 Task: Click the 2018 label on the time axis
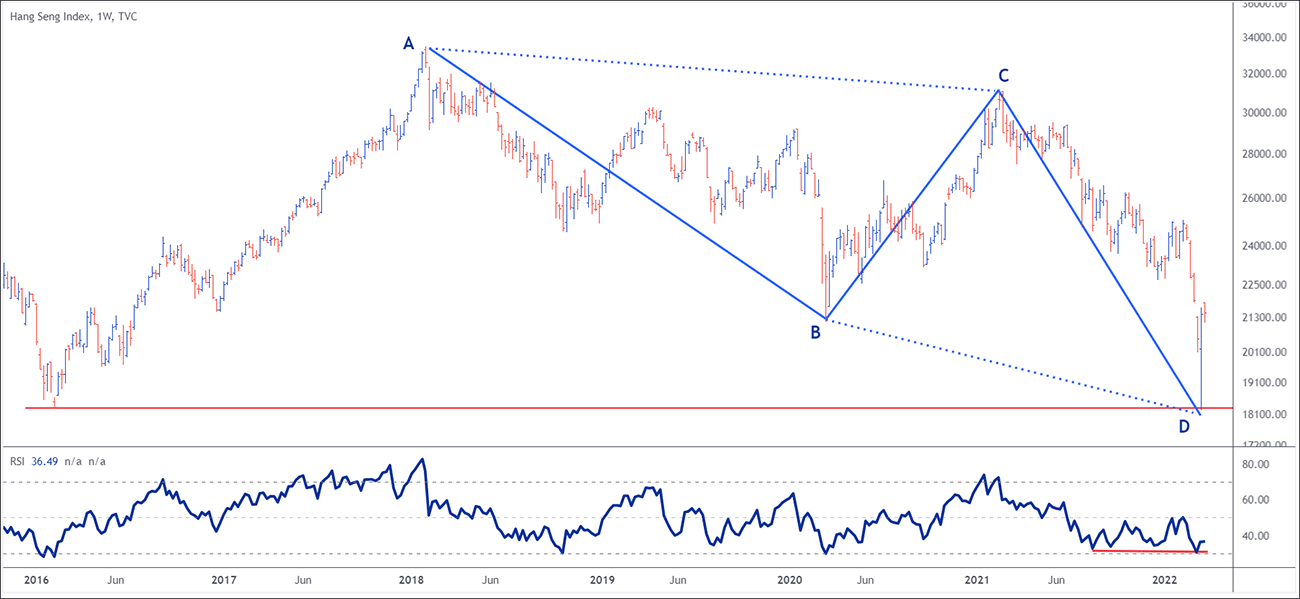point(407,580)
